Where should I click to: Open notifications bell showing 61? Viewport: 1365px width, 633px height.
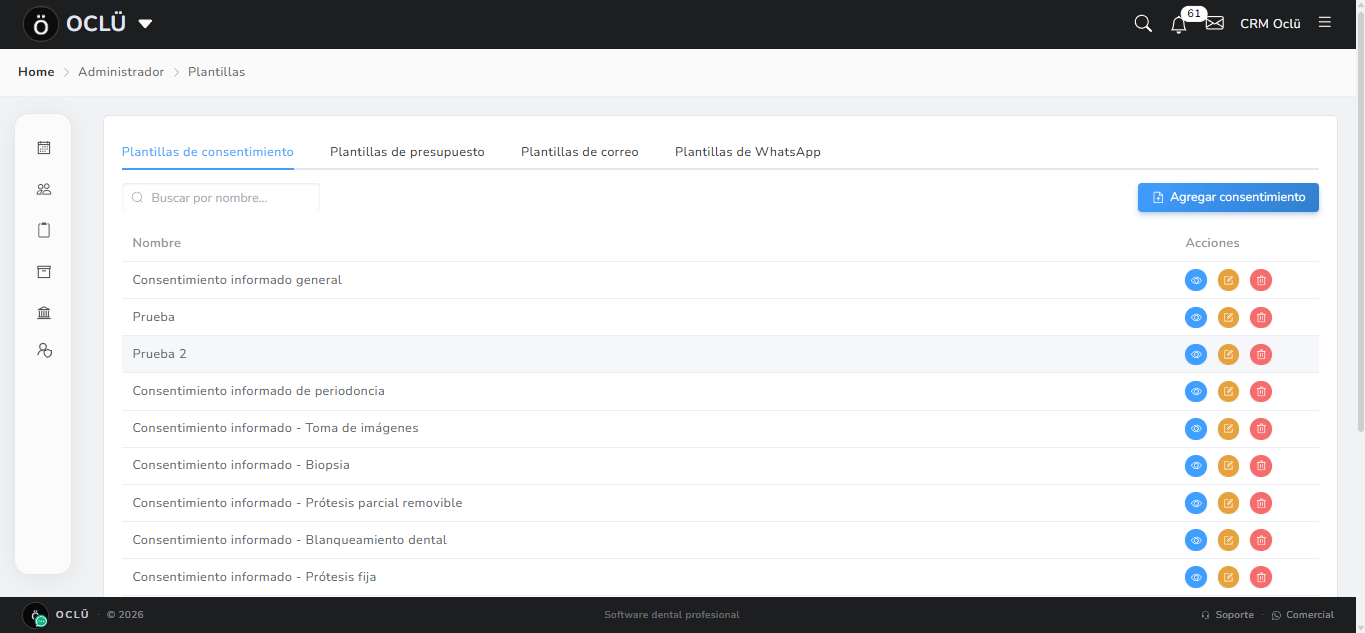pos(1179,24)
